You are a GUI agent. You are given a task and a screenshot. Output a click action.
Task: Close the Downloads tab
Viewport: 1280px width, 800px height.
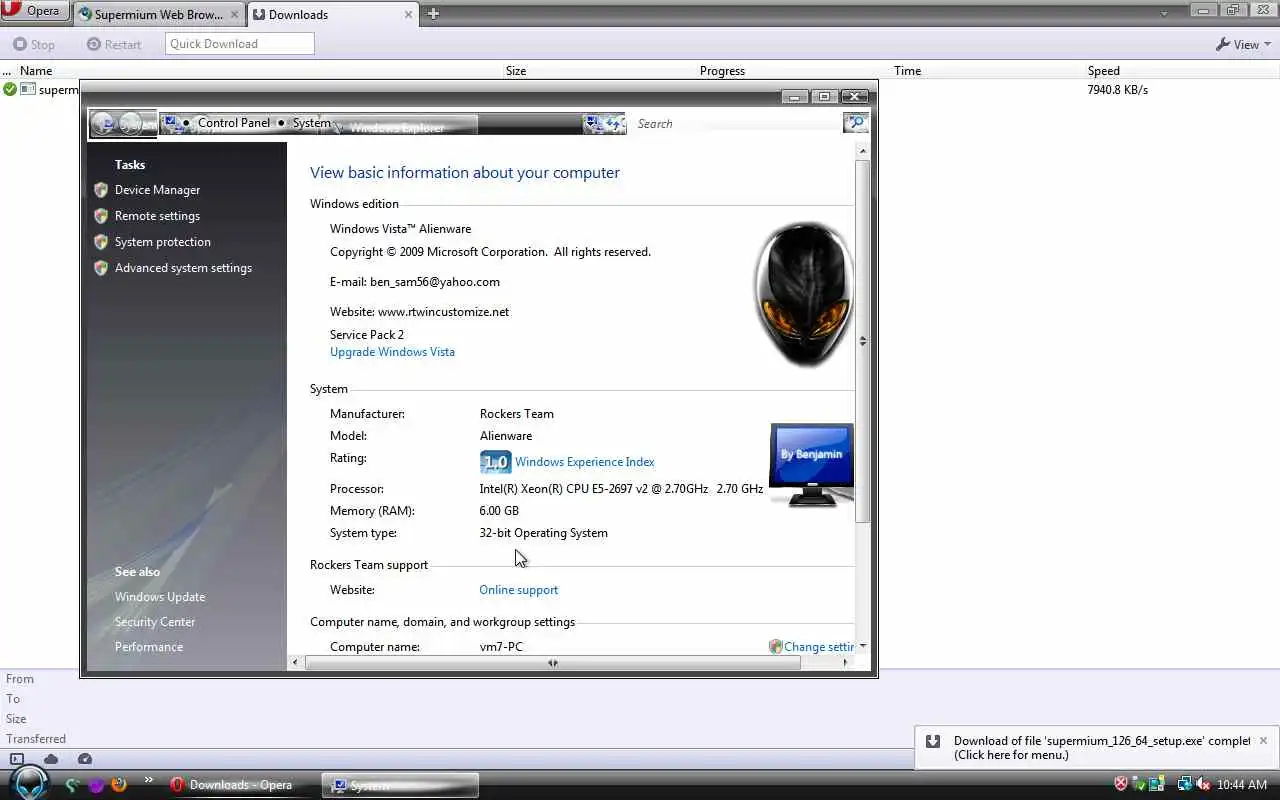tap(409, 14)
